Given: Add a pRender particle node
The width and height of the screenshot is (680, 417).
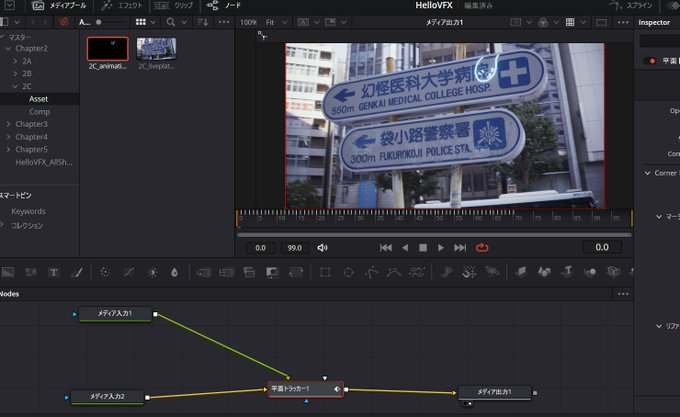Looking at the screenshot, I should pyautogui.click(x=492, y=272).
